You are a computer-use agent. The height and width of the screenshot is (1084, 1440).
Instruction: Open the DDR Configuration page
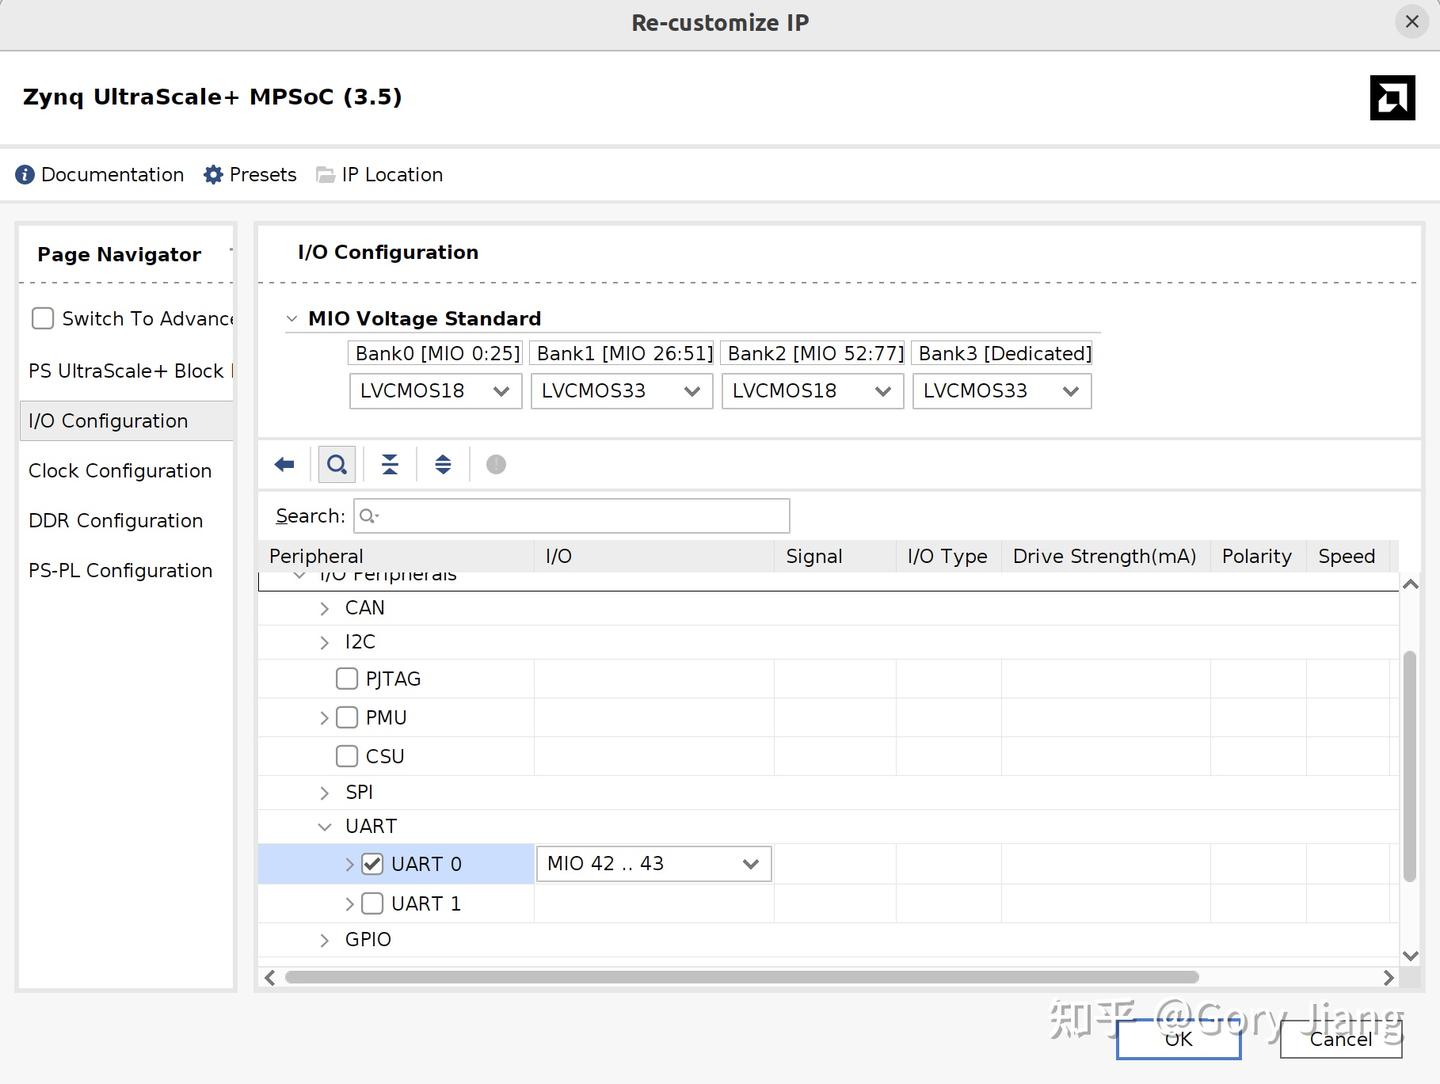click(x=115, y=520)
